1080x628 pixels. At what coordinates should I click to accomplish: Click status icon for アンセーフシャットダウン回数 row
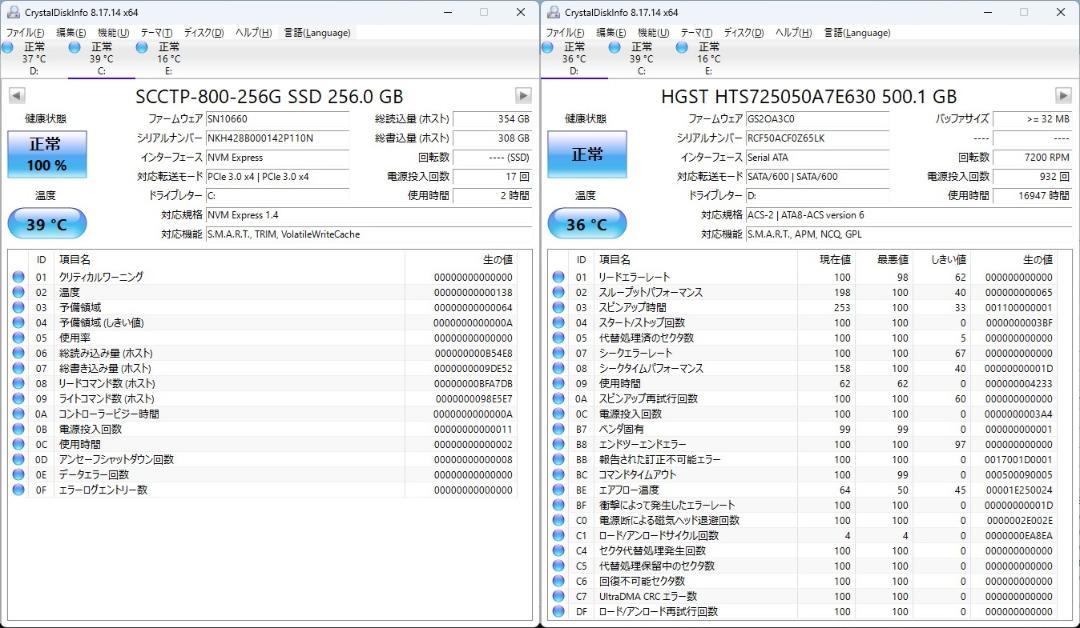(x=19, y=459)
